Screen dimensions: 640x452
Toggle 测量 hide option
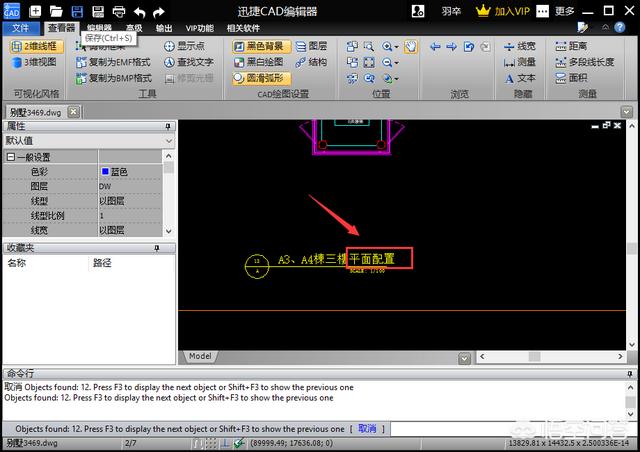[x=520, y=62]
